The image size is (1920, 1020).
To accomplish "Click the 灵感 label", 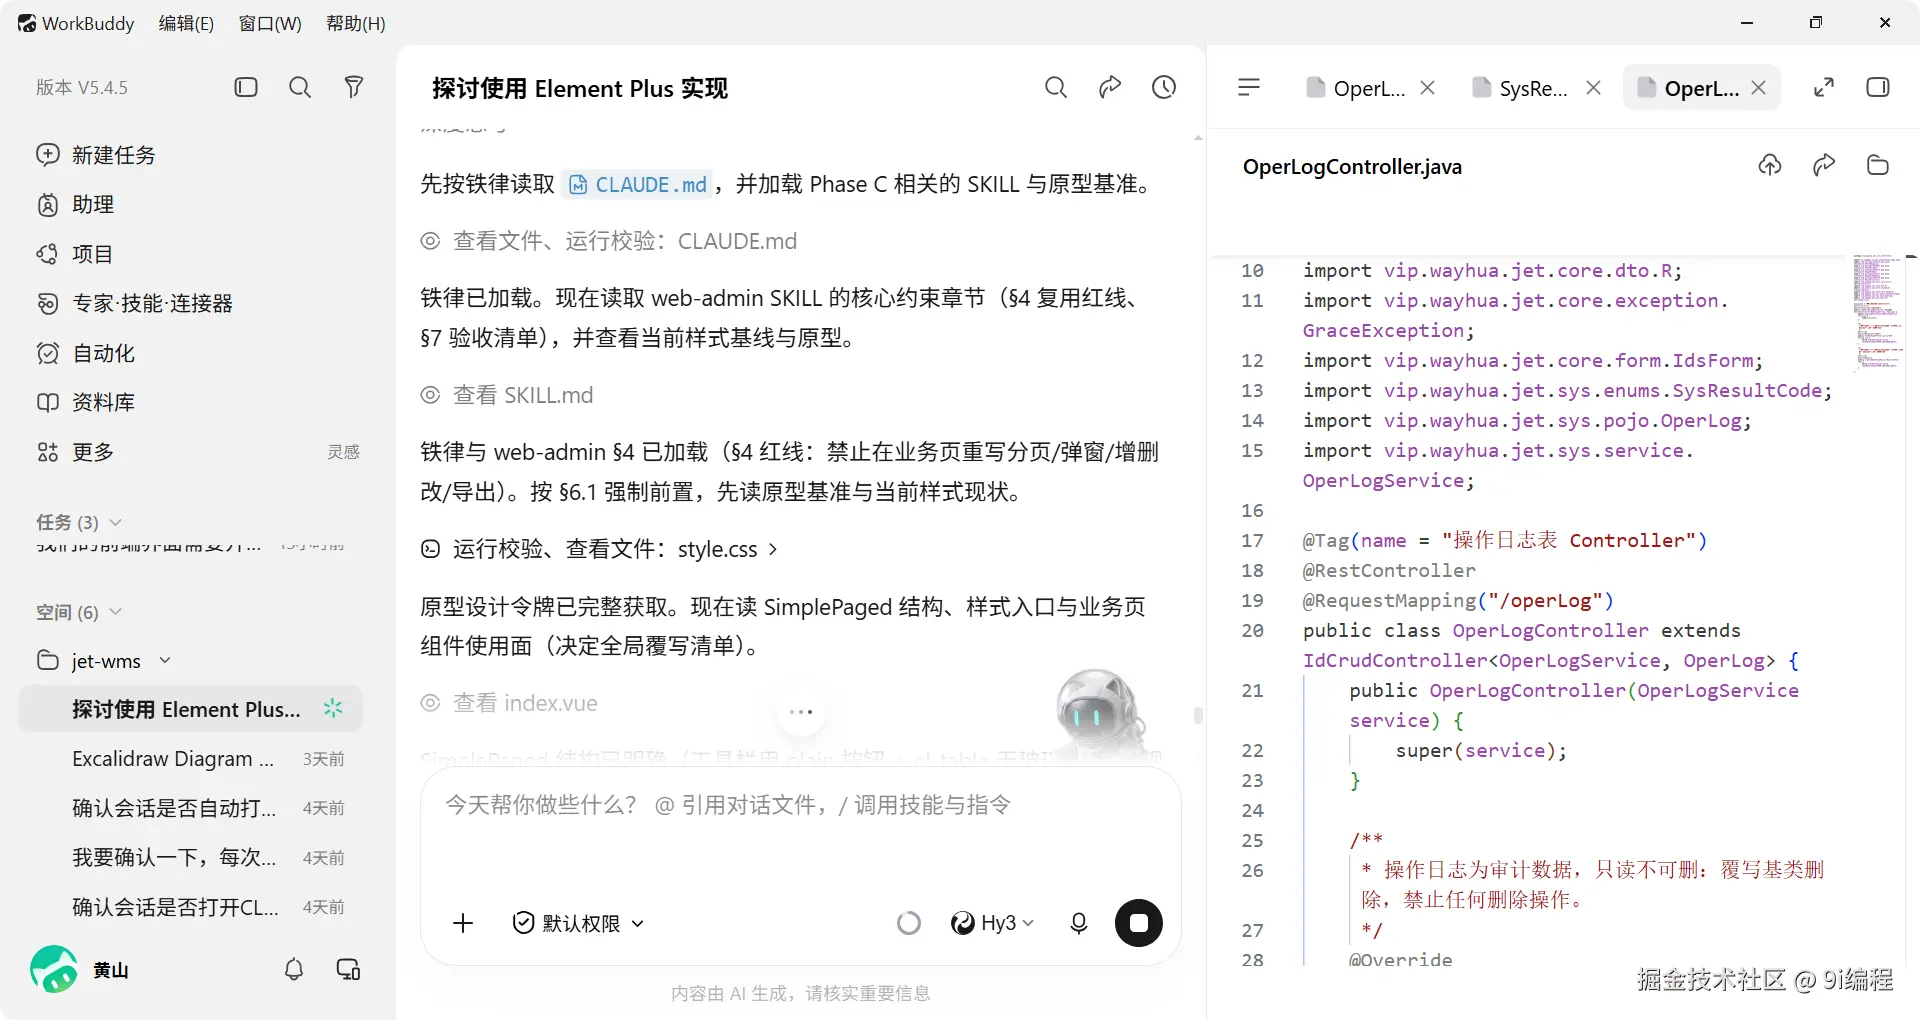I will click(343, 452).
